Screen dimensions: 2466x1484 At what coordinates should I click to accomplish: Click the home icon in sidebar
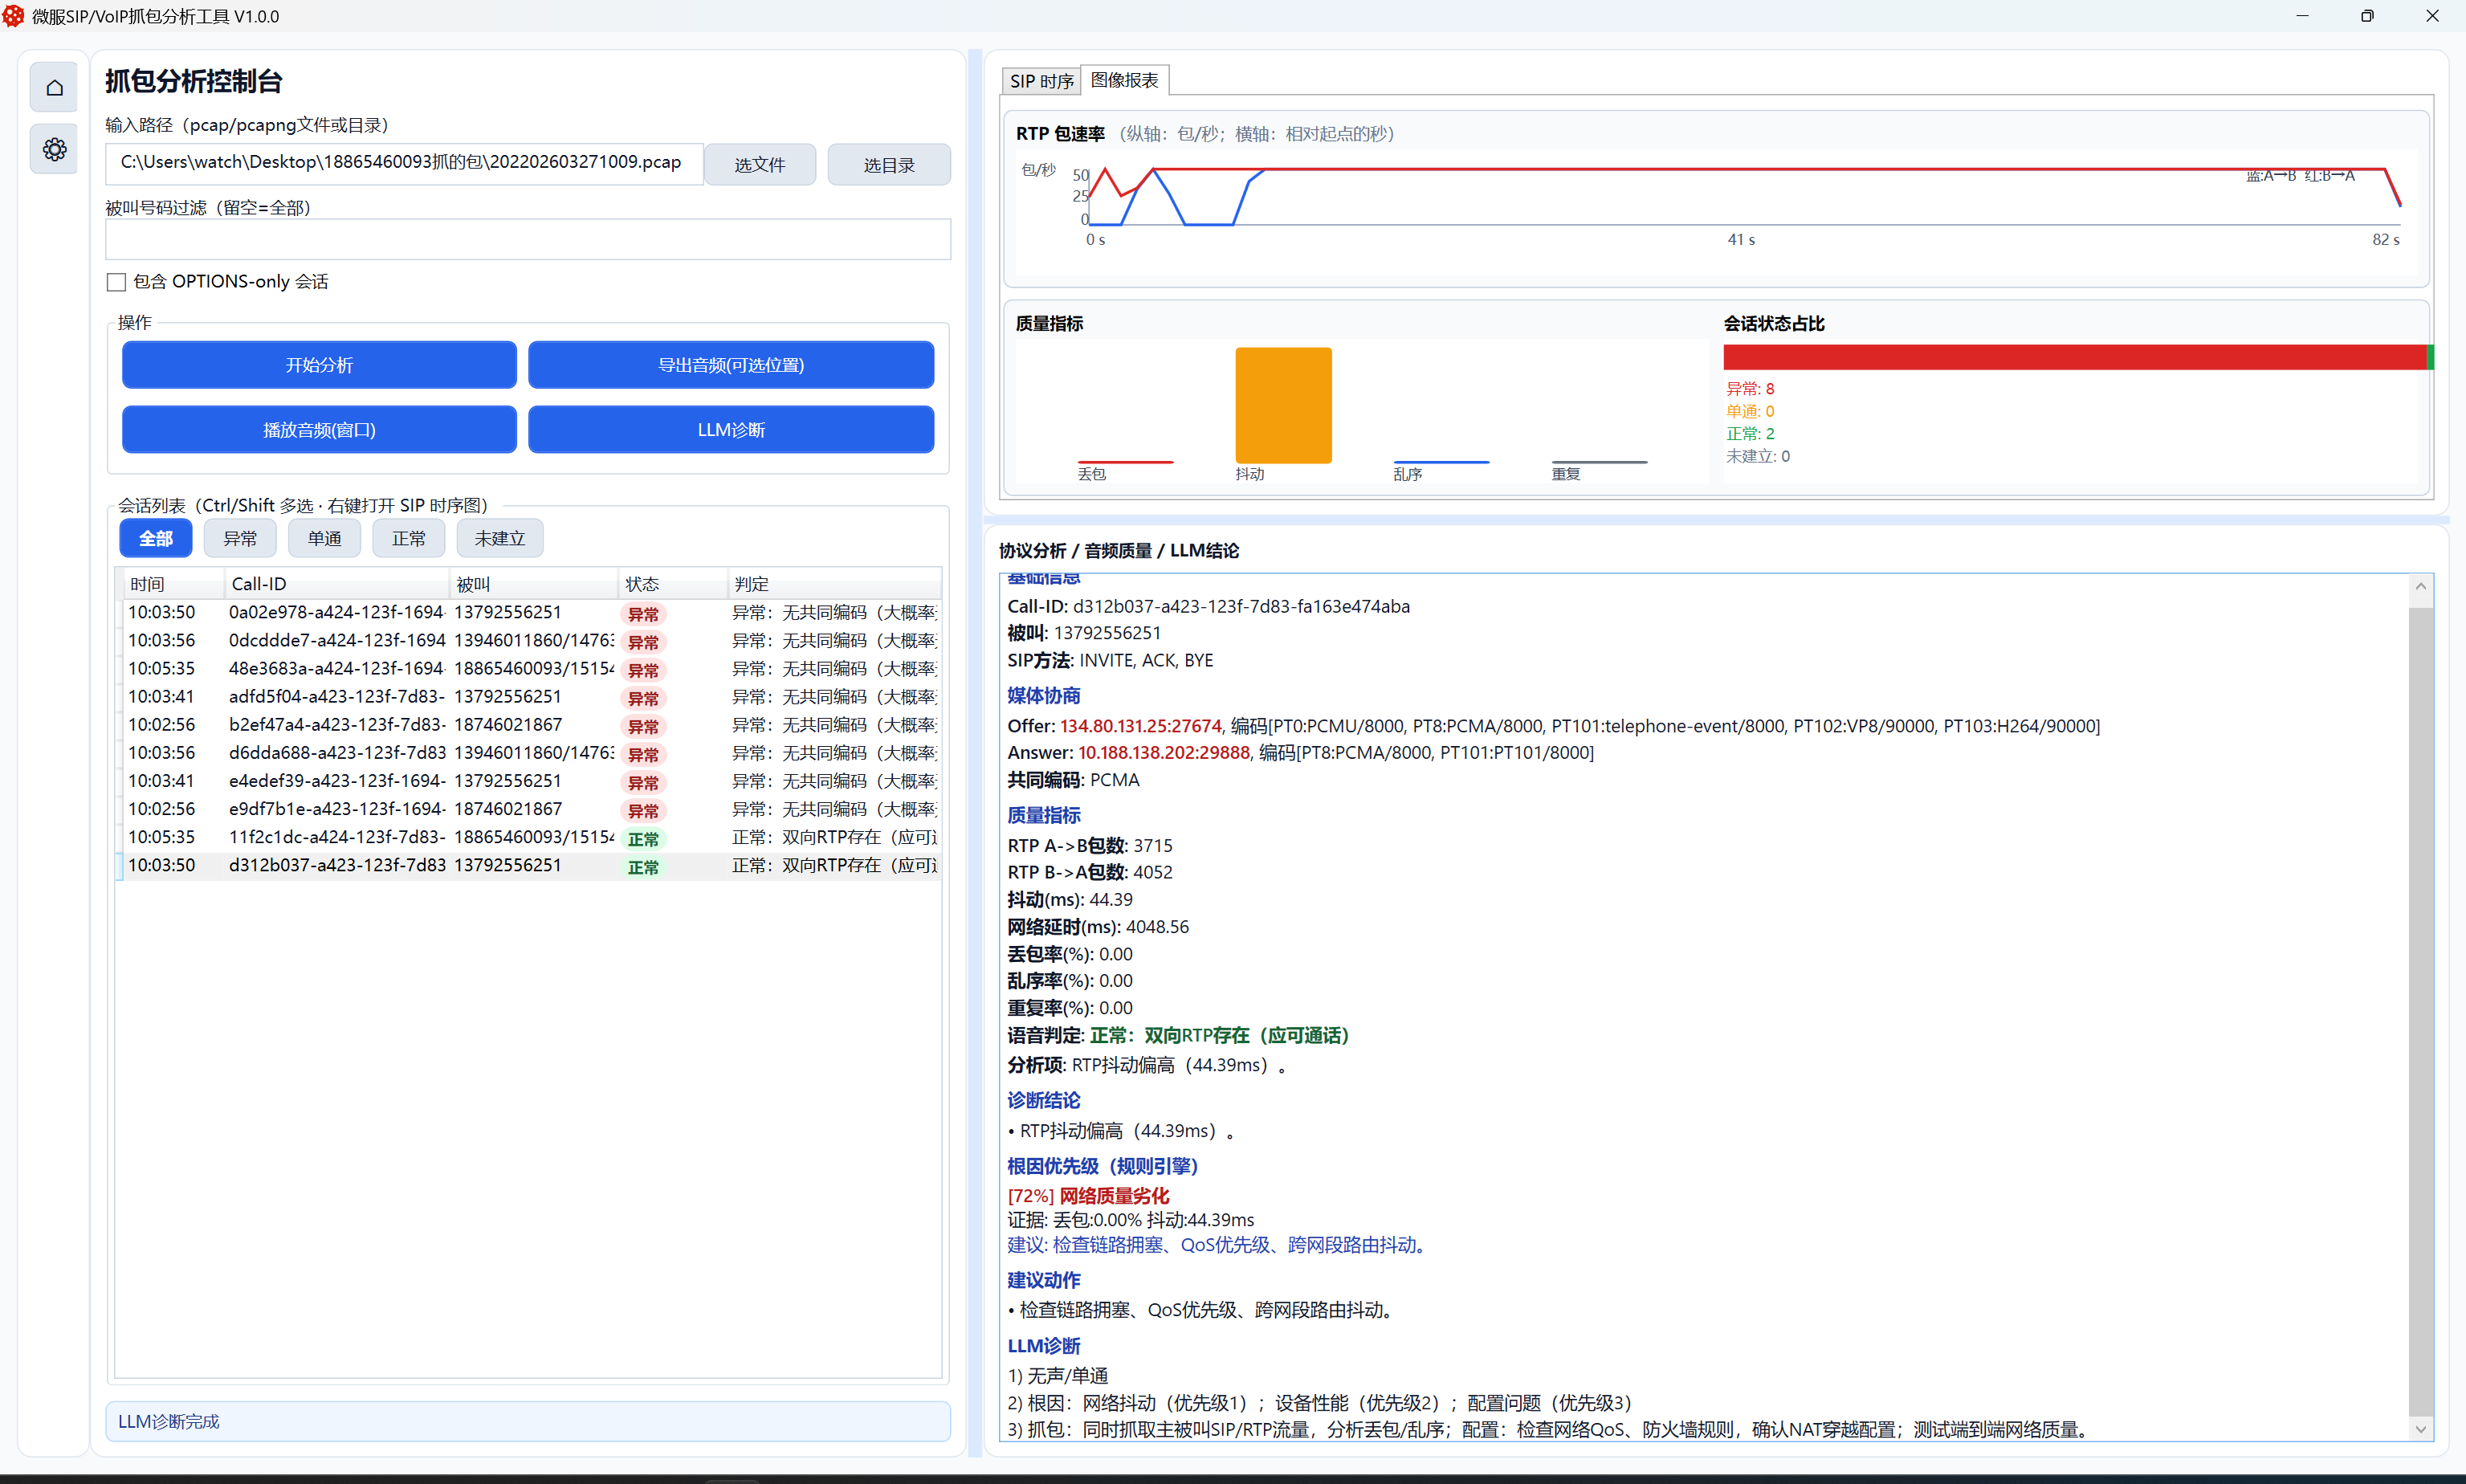(x=54, y=88)
